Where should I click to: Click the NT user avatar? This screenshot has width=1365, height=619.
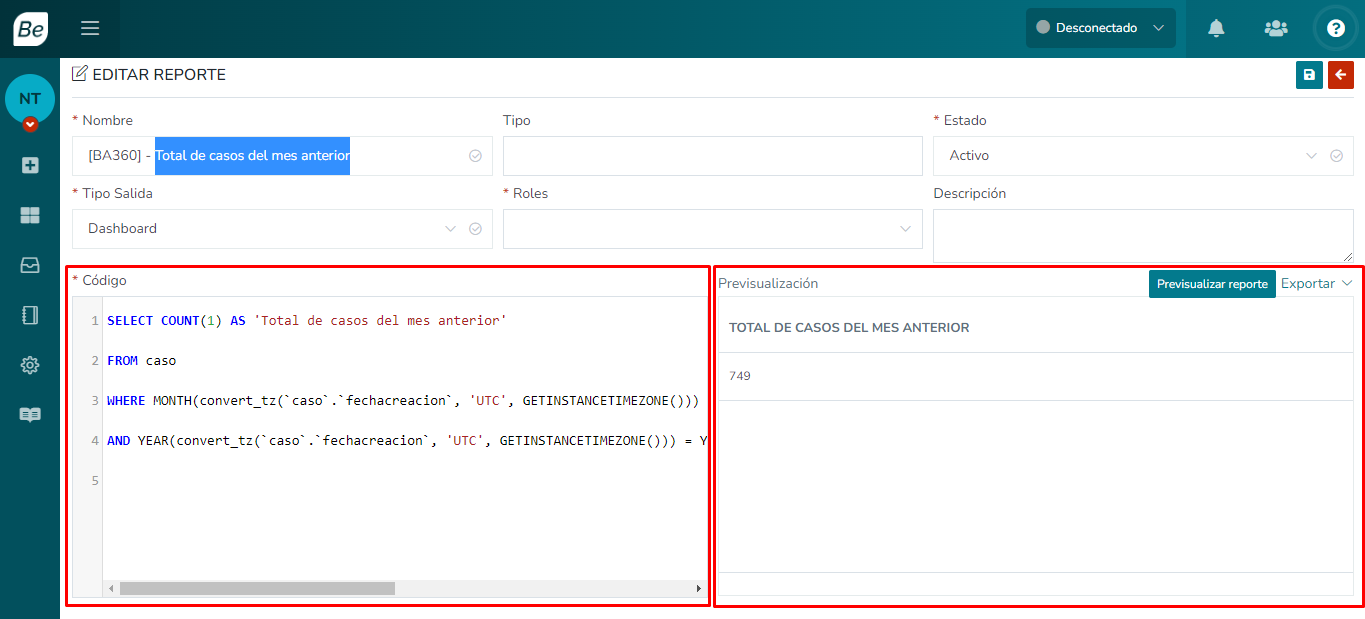30,99
